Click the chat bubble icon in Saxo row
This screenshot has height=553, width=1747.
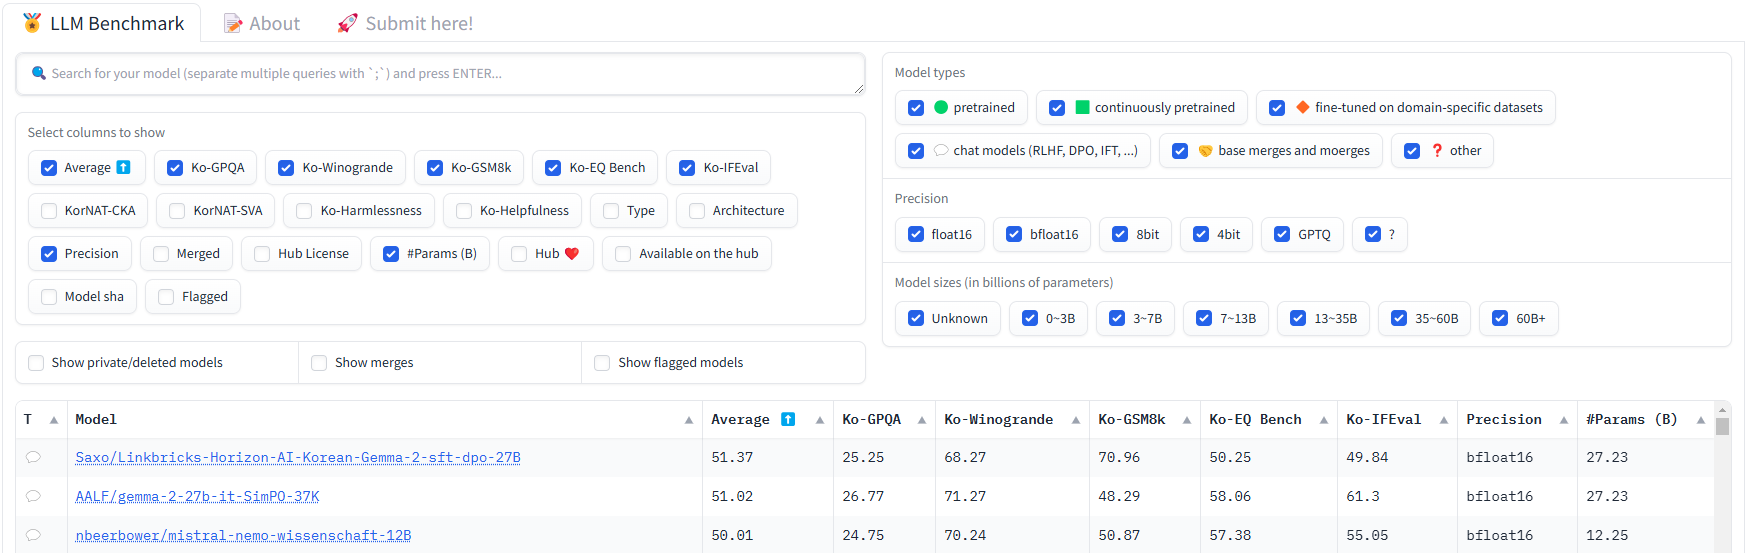point(33,457)
